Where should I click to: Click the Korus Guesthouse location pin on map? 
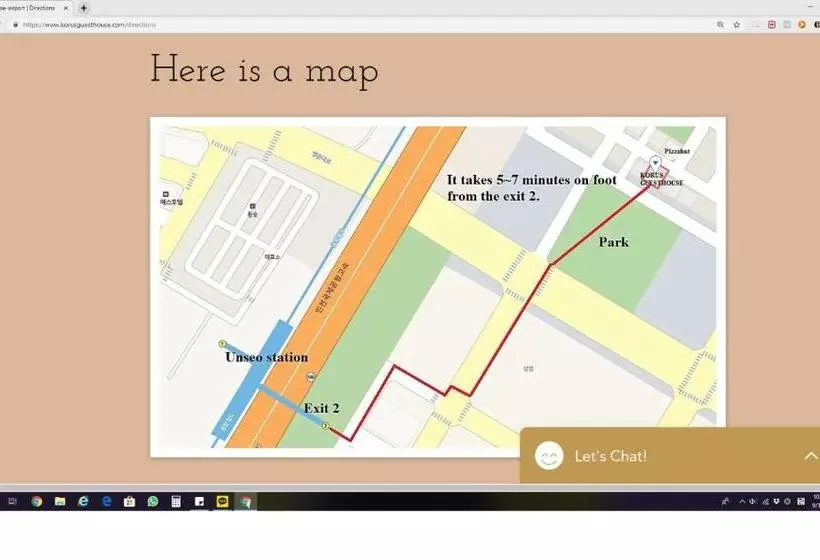click(x=654, y=162)
